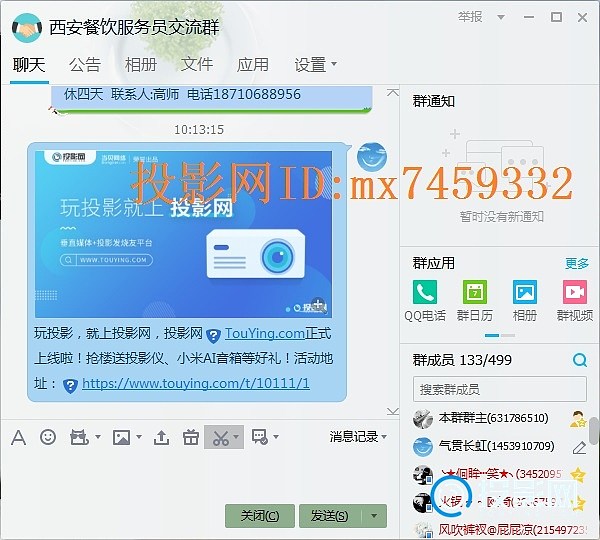Expand the sticker options dropdown arrow
This screenshot has height=540, width=600.
[98, 437]
